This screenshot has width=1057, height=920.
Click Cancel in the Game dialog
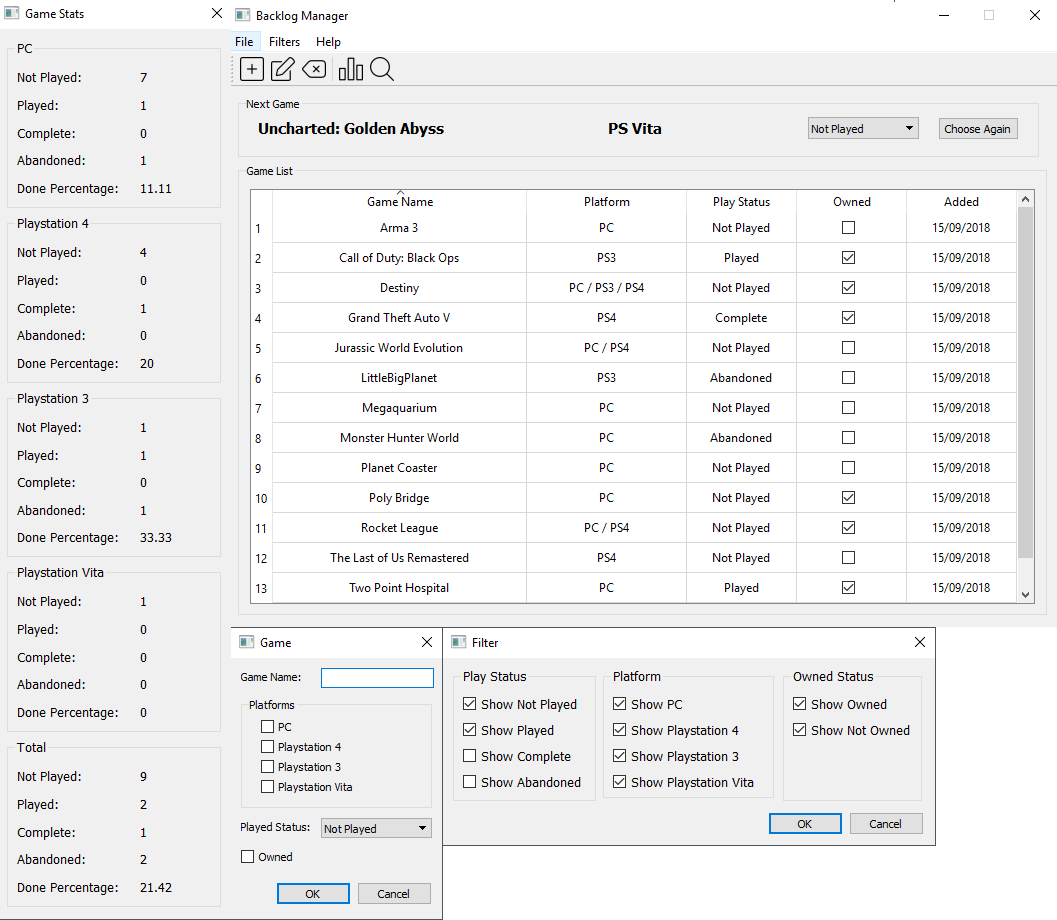pyautogui.click(x=394, y=894)
